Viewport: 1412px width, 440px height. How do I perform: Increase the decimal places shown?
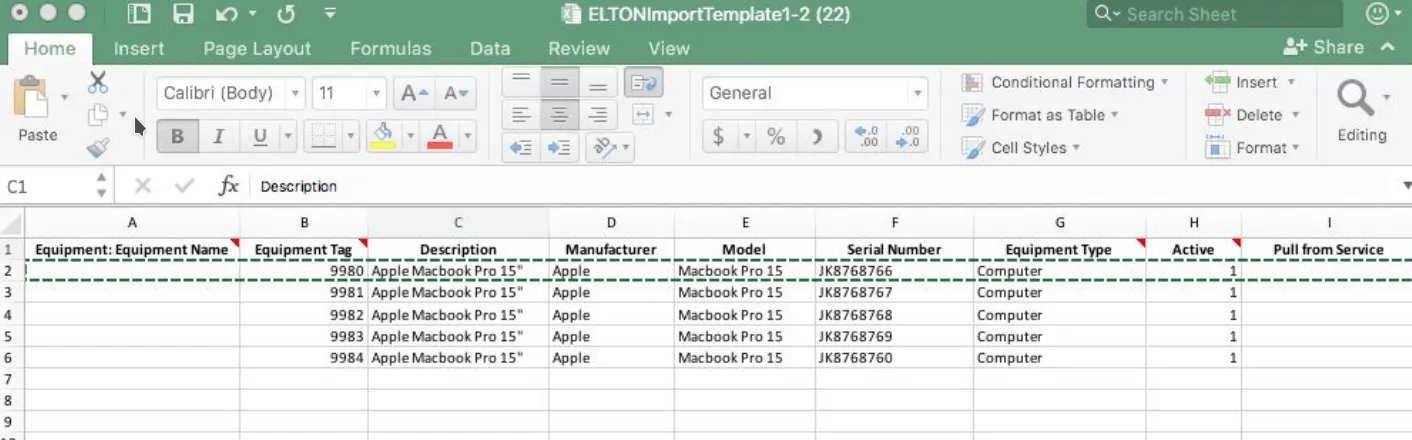pos(867,138)
